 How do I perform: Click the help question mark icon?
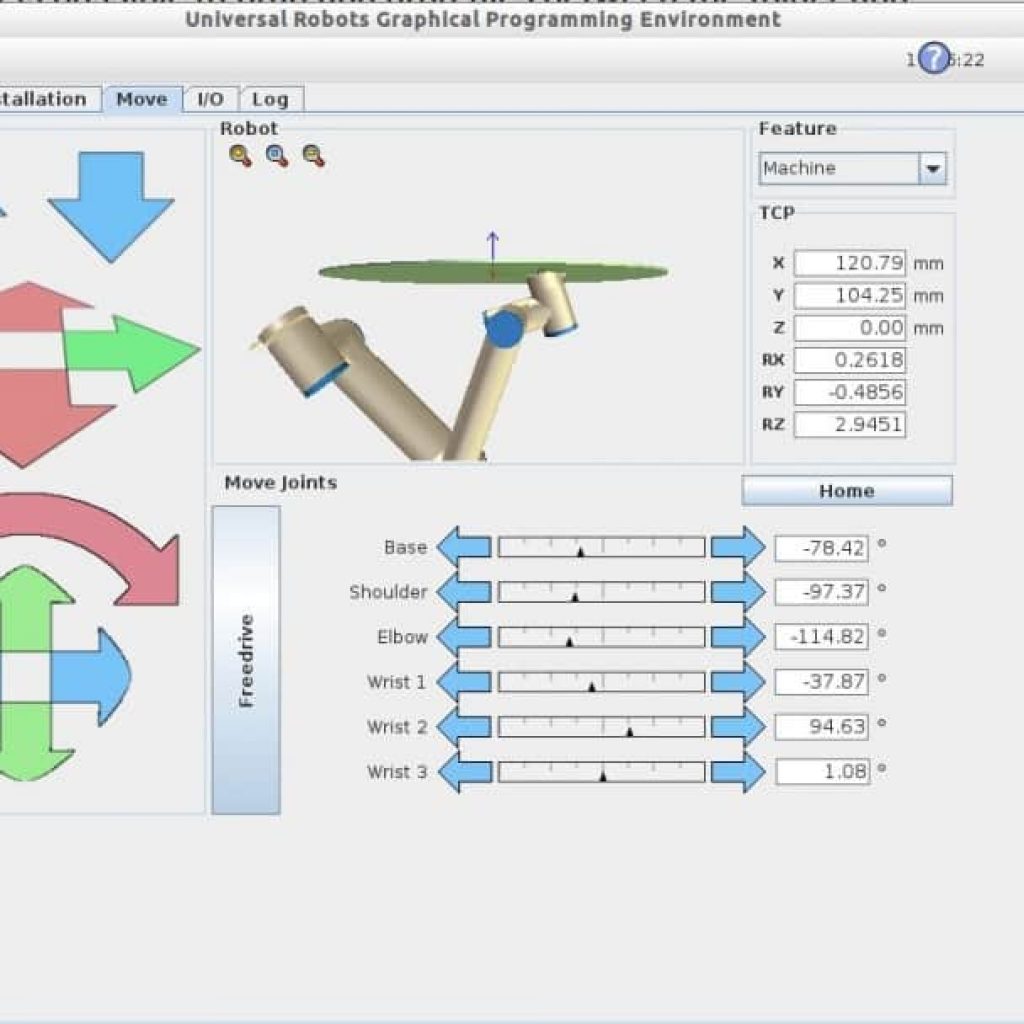click(x=933, y=59)
